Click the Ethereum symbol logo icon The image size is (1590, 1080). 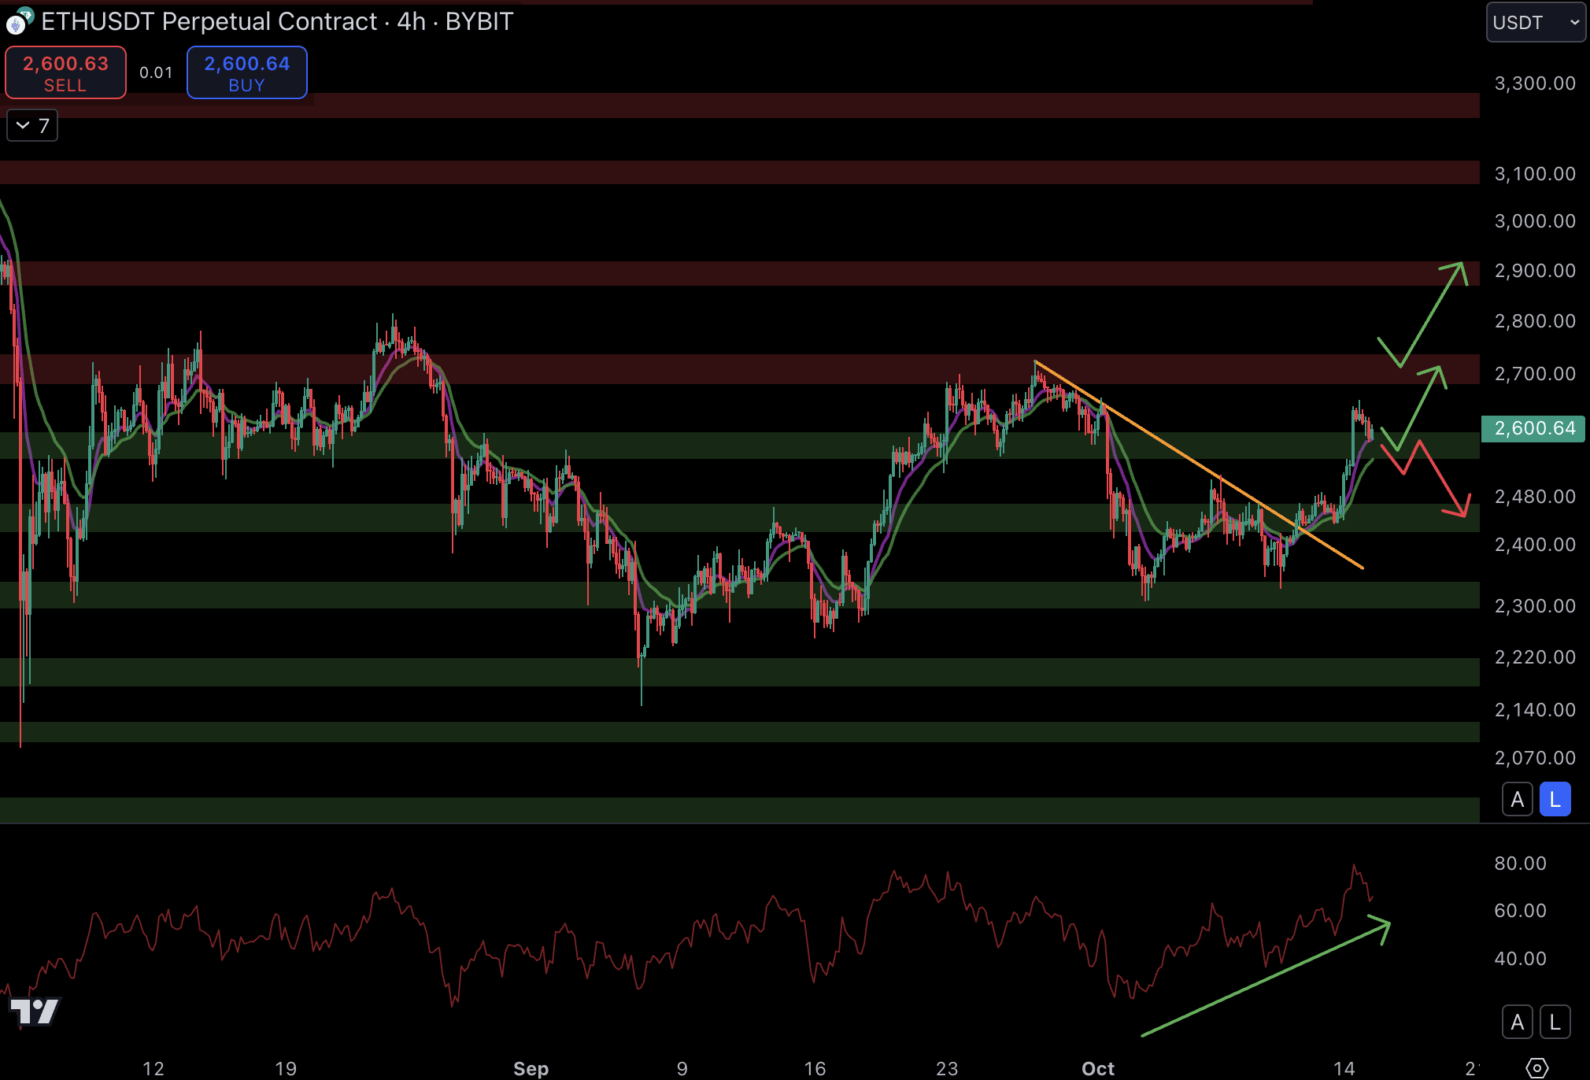click(19, 21)
